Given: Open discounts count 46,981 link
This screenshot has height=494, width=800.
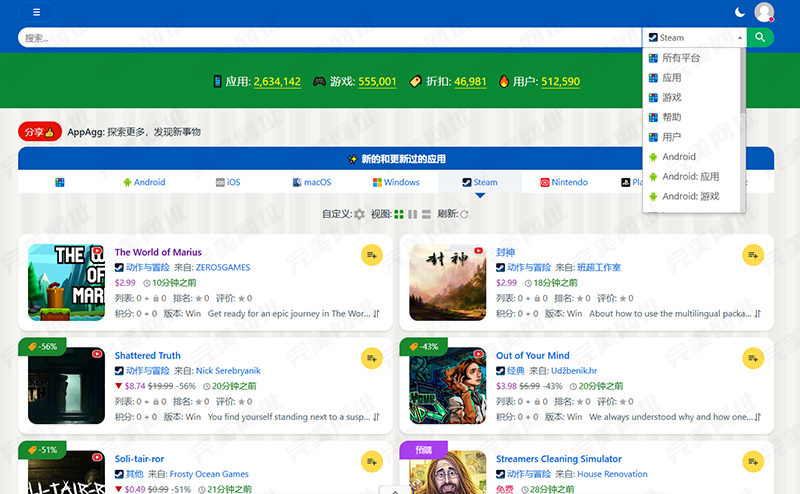Looking at the screenshot, I should click(470, 82).
